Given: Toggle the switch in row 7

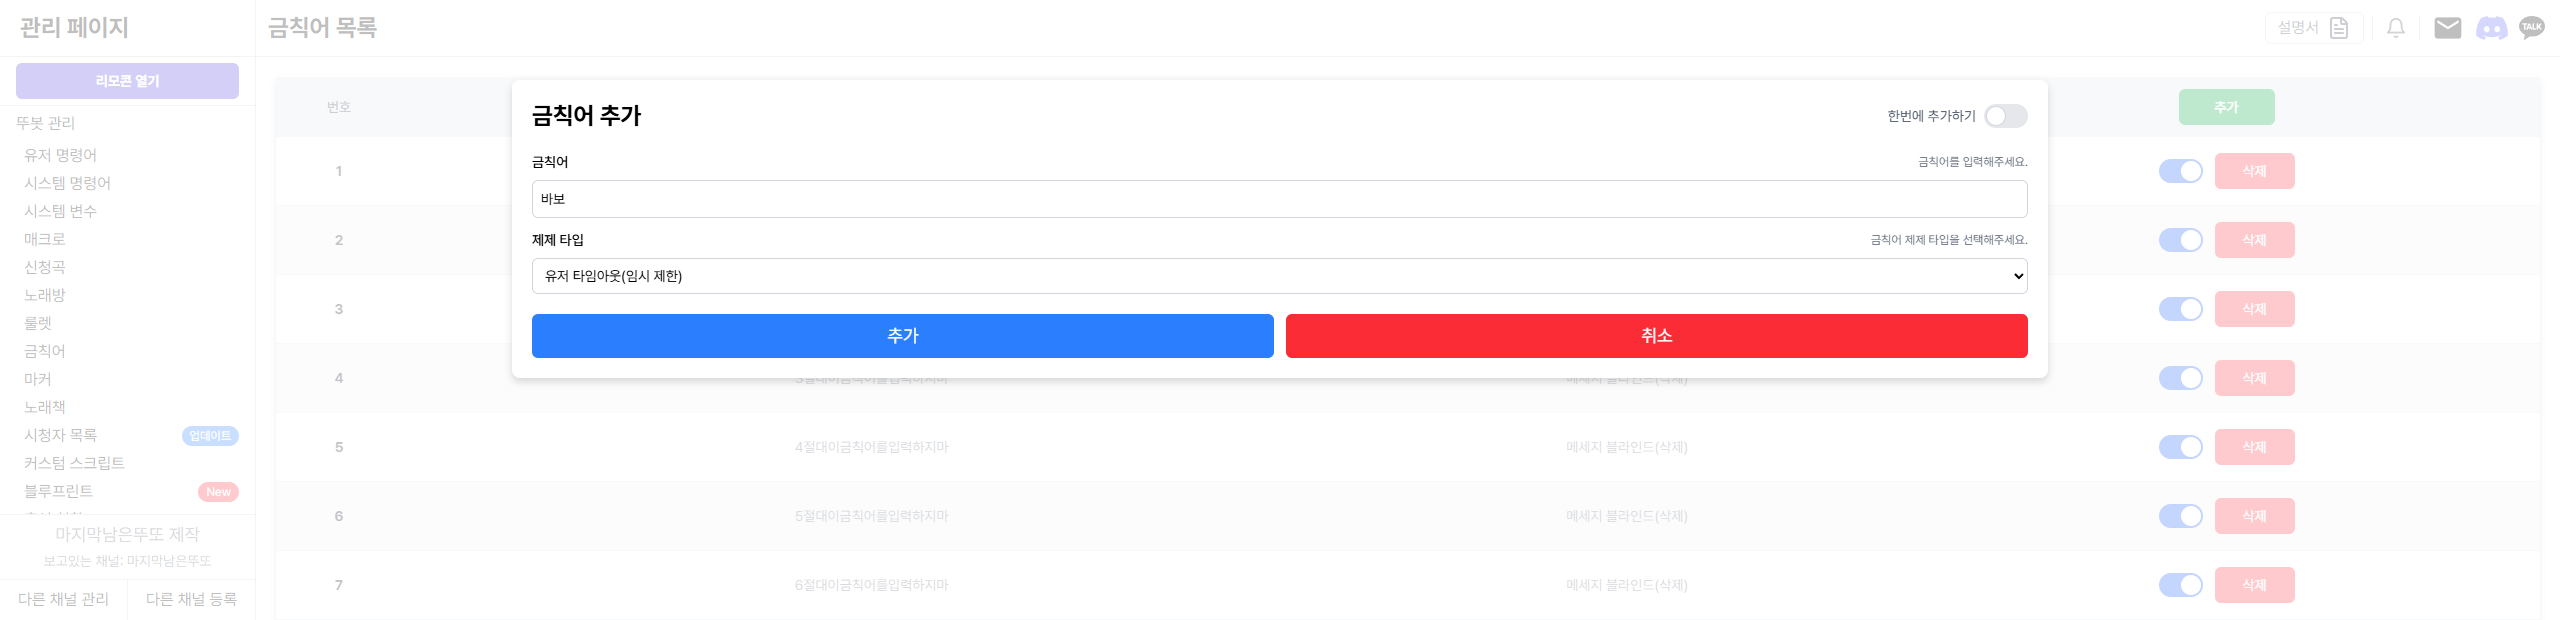Looking at the screenshot, I should [x=2180, y=585].
